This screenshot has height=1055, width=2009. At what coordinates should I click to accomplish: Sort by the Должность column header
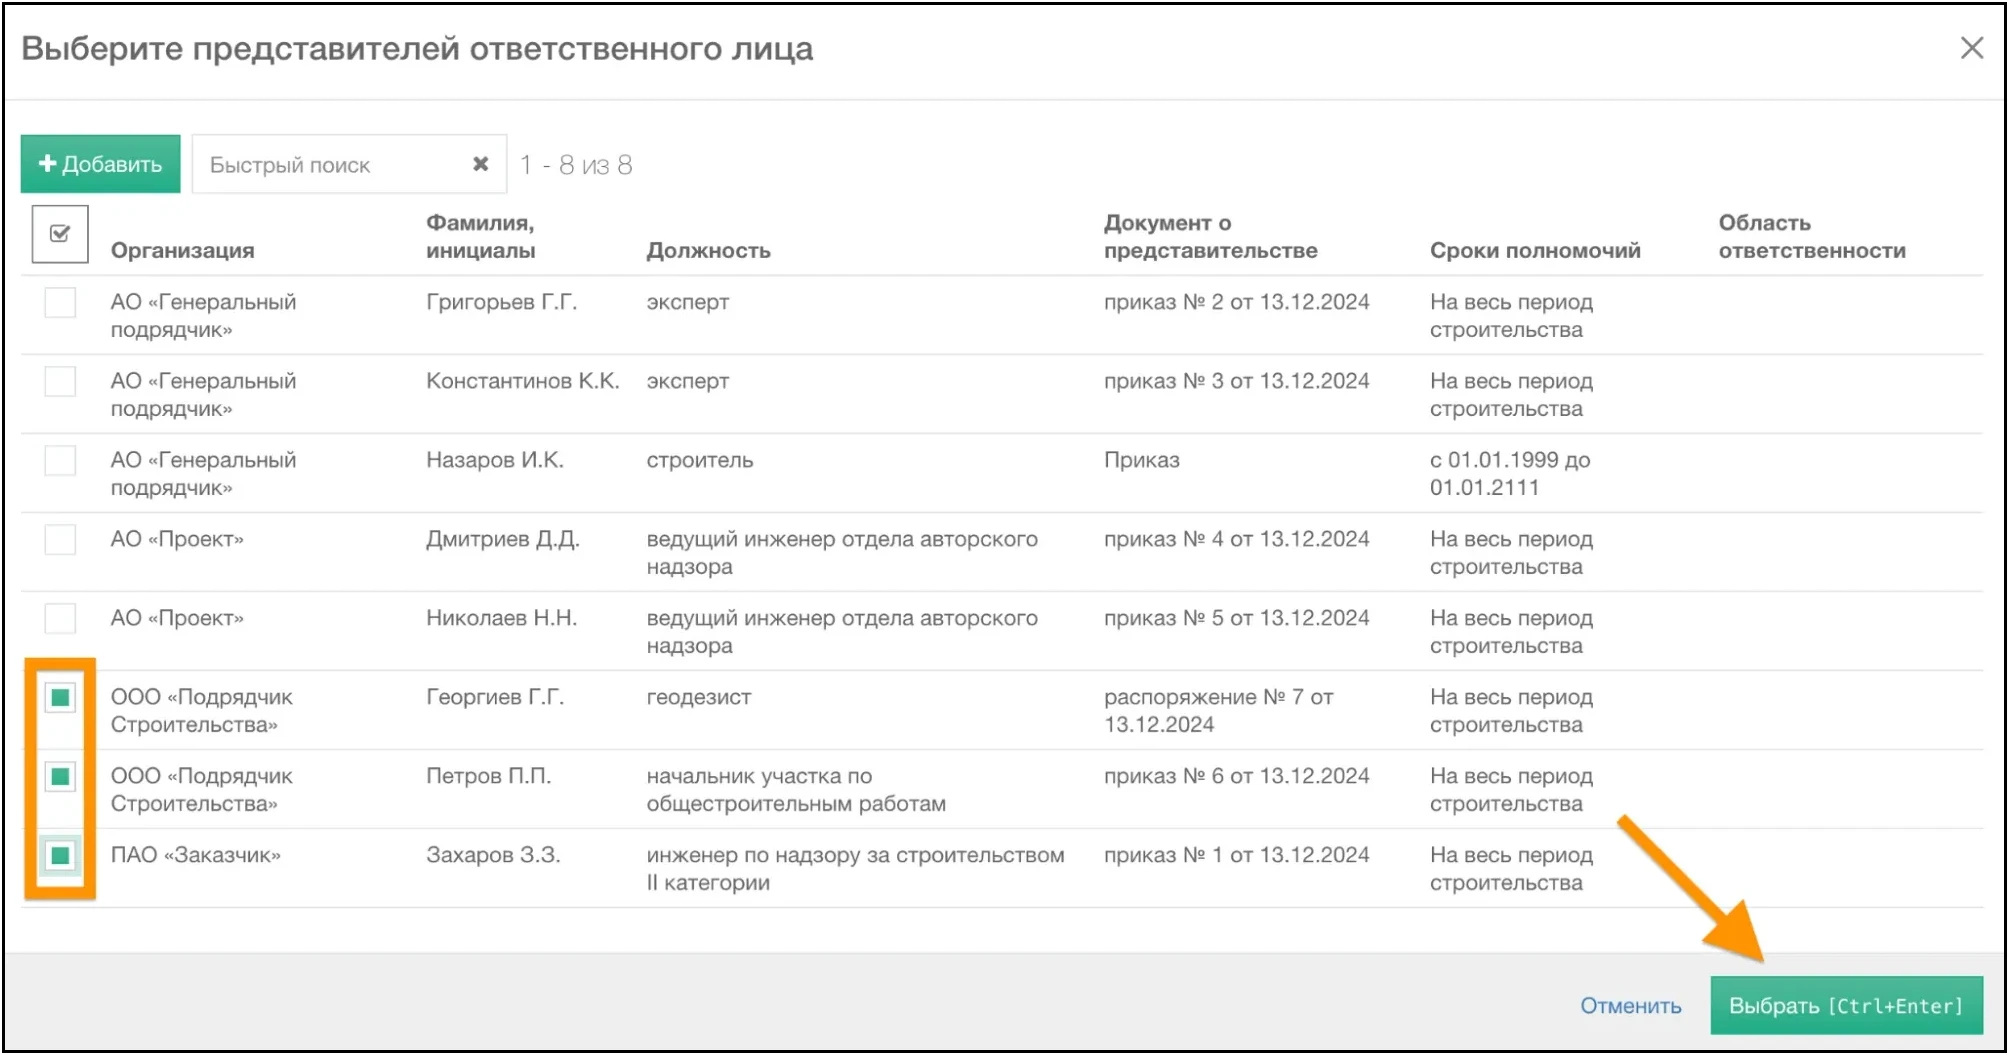[709, 250]
